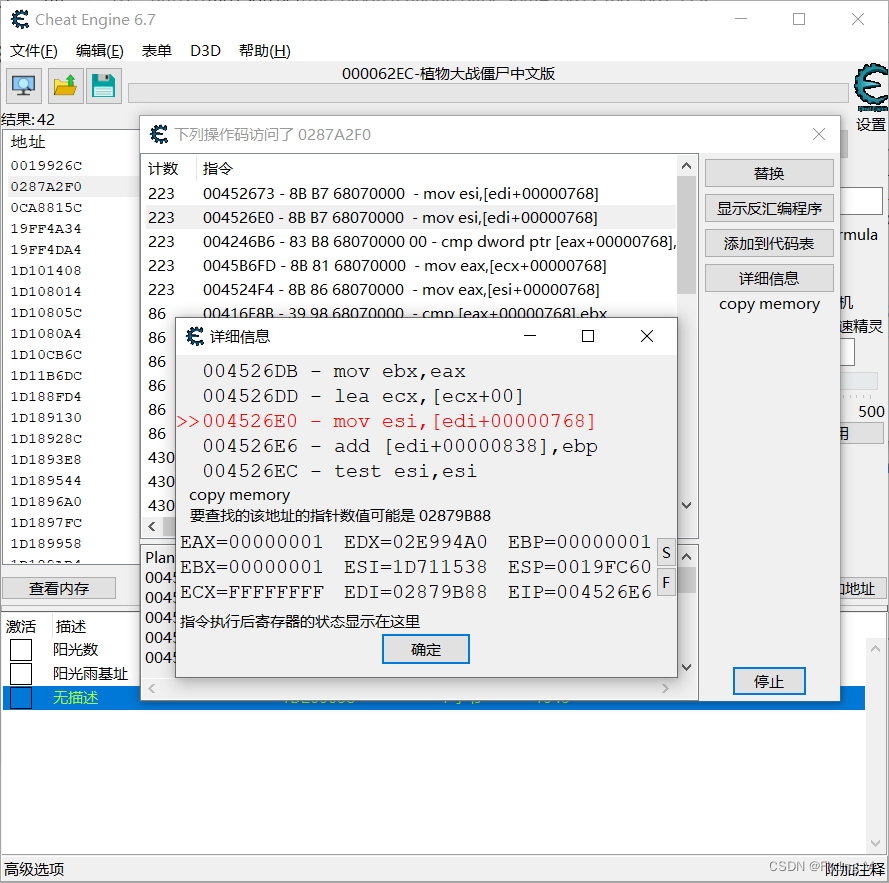Open the 文件(F) menu

[33, 51]
